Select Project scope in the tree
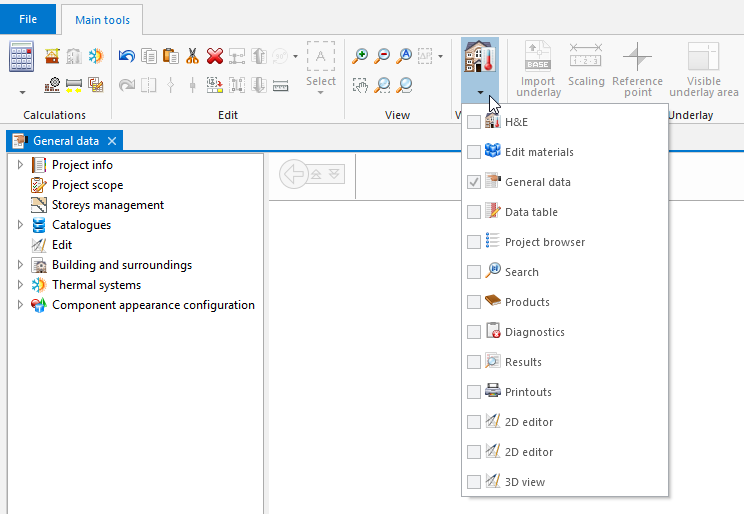This screenshot has height=514, width=744. [x=87, y=185]
